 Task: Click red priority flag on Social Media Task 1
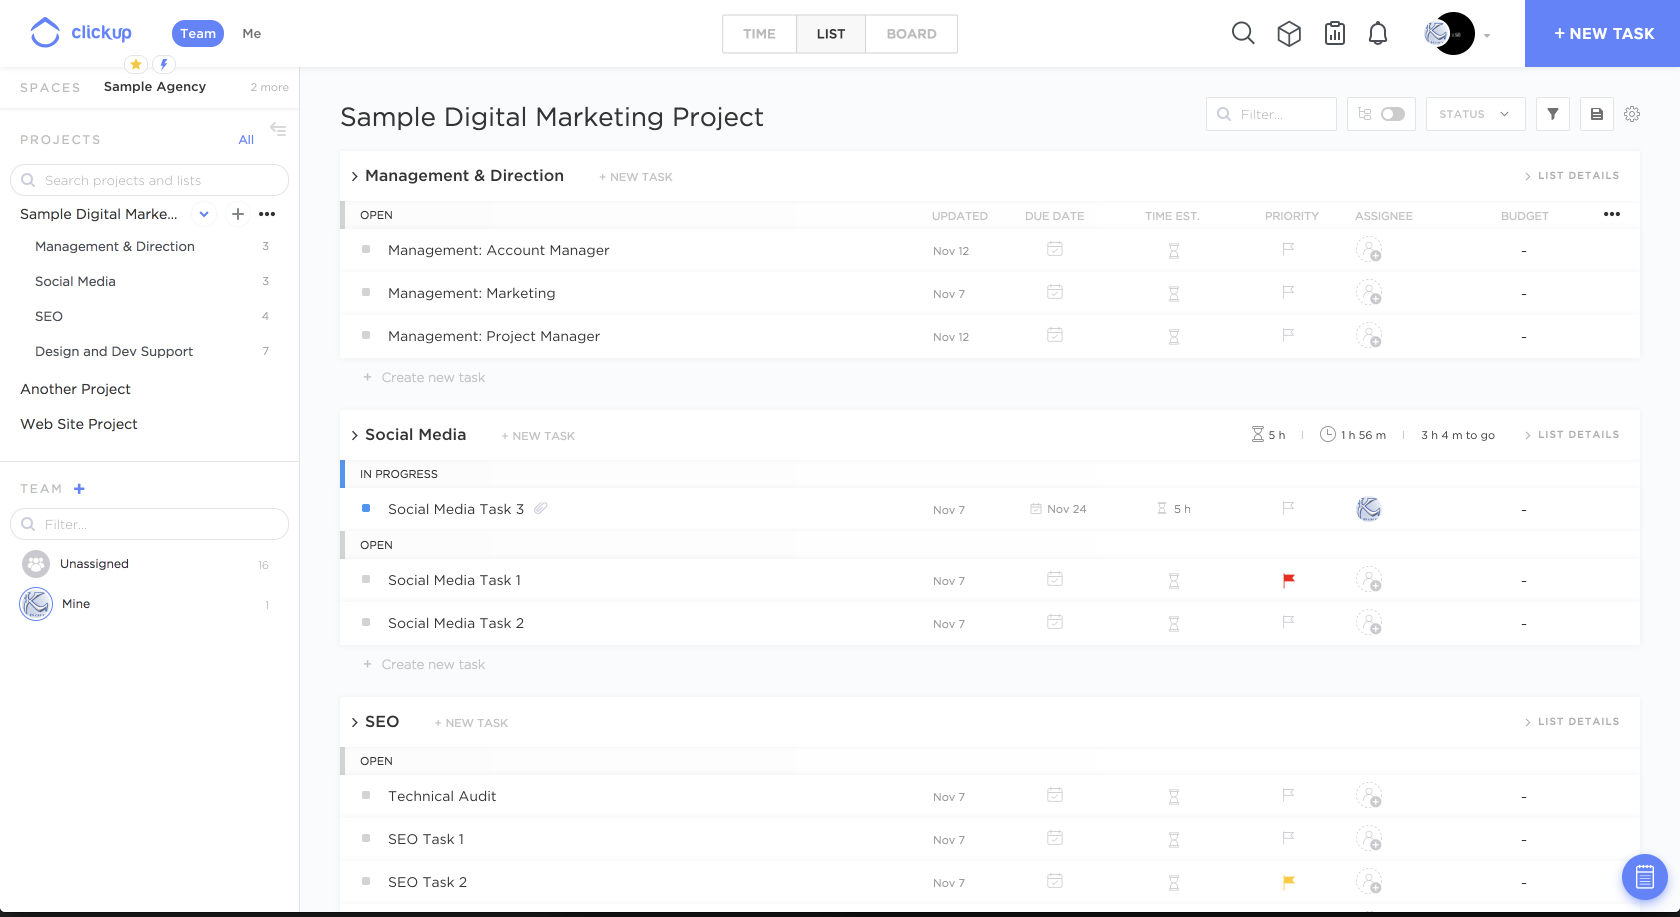(x=1288, y=580)
